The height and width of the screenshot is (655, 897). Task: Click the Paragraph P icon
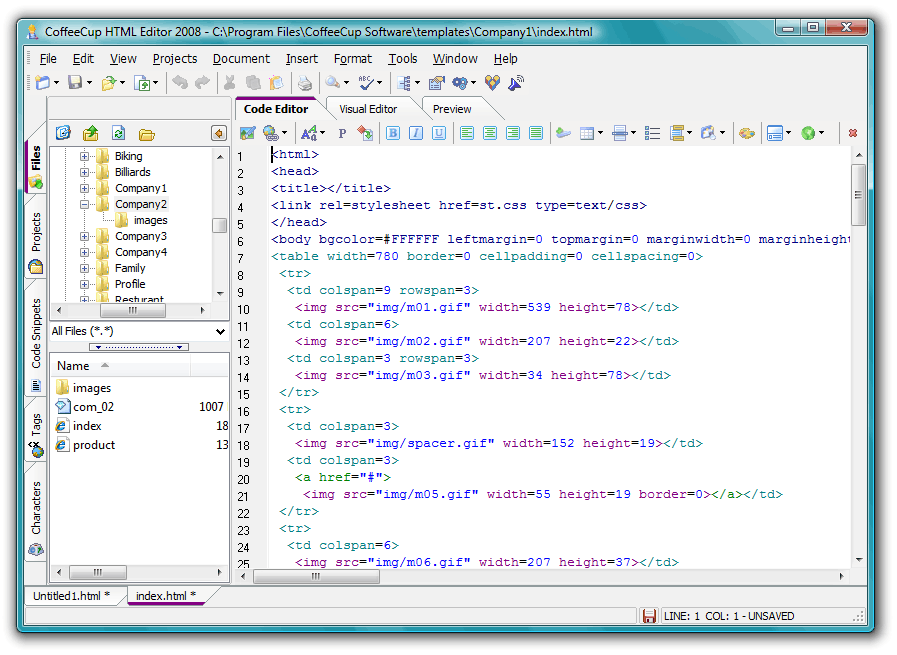(342, 133)
